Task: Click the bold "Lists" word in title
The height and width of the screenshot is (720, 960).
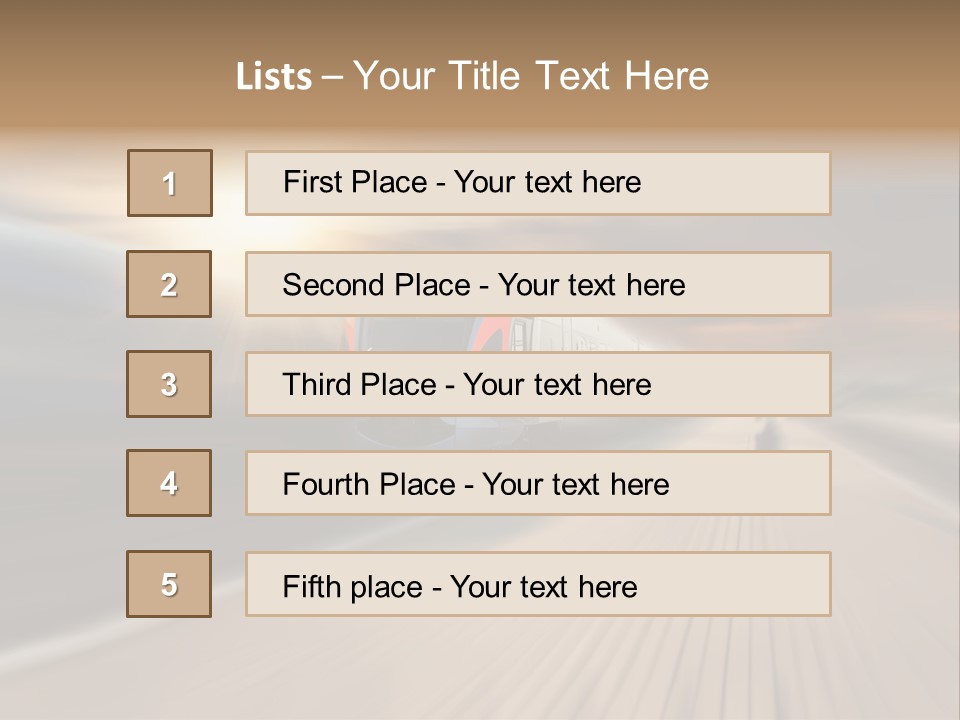Action: [273, 77]
